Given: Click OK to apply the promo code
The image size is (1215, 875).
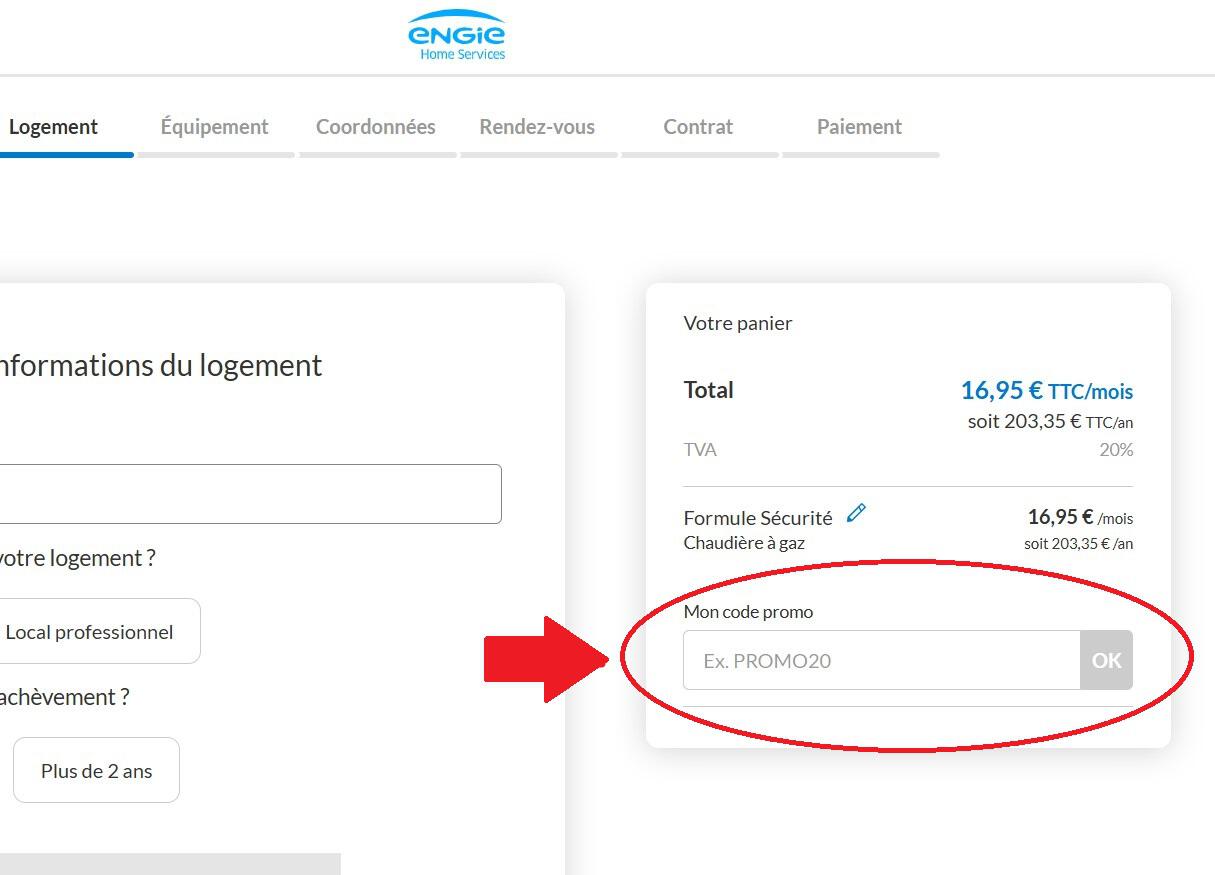Looking at the screenshot, I should (1106, 660).
